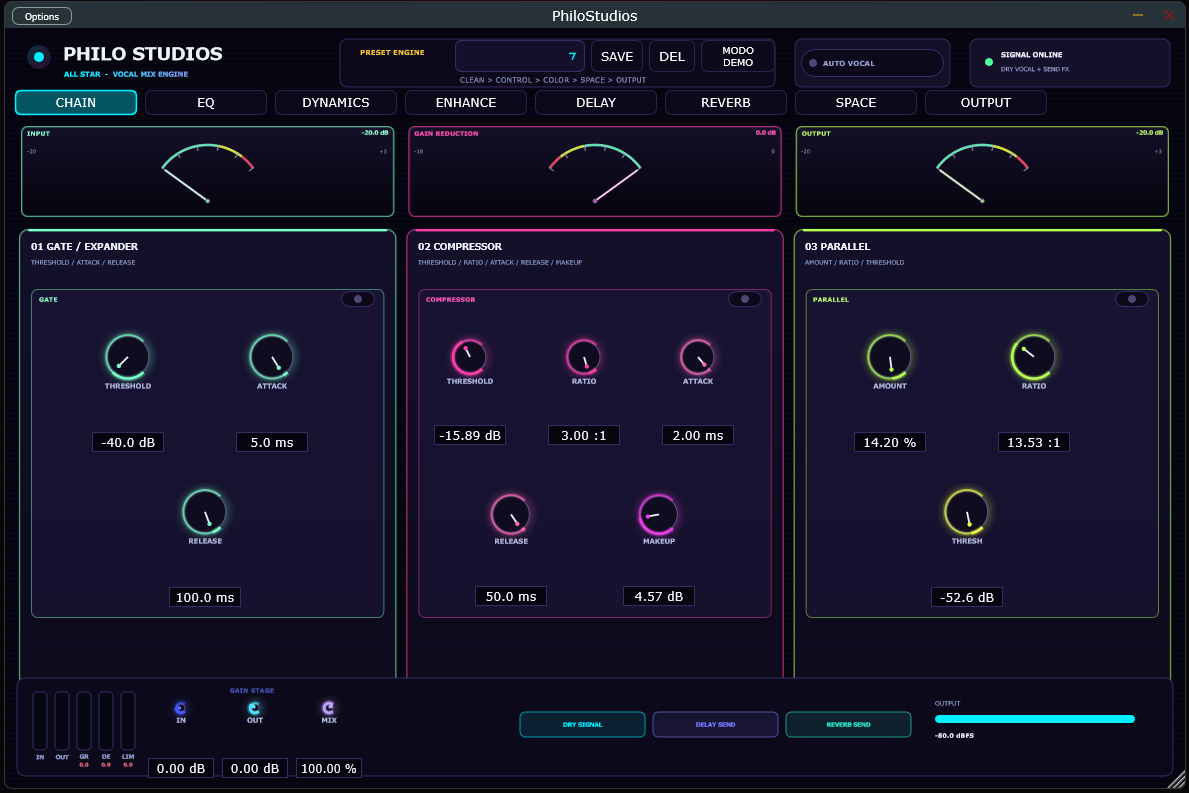Screen dimensions: 1189x793
Task: Click the cyan output level bar
Action: coord(1034,719)
